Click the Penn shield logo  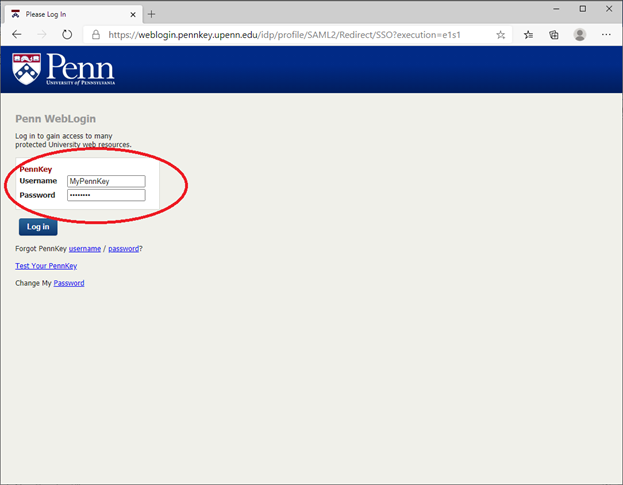[26, 69]
